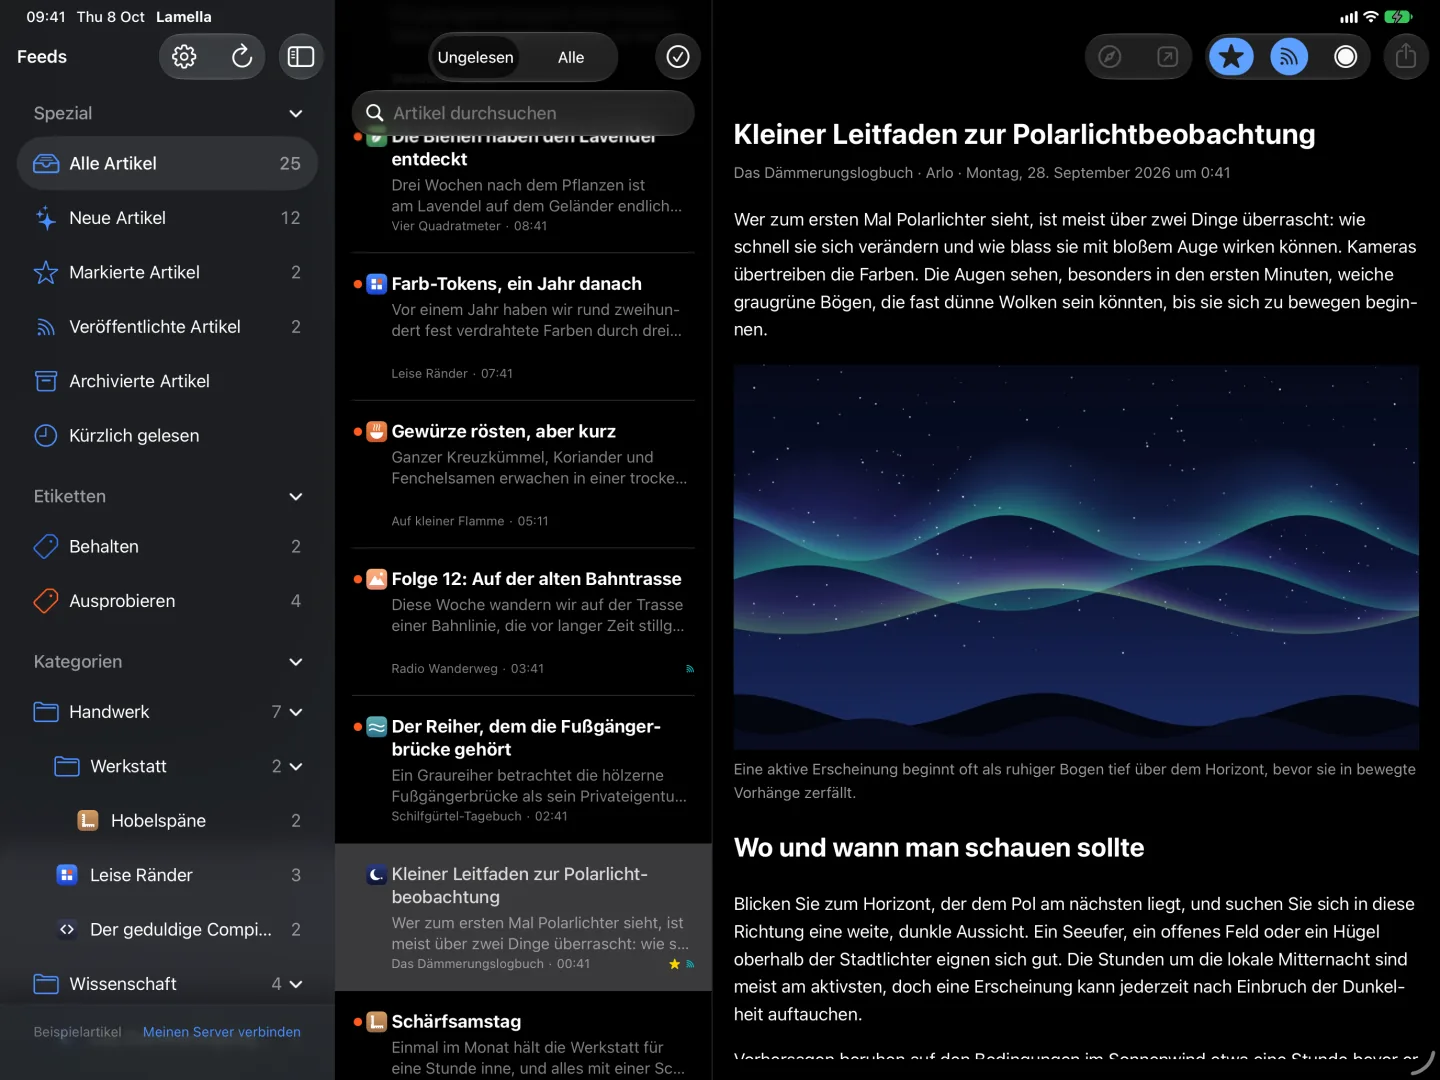This screenshot has width=1440, height=1080.
Task: Mark all as read checkmark circle
Action: pyautogui.click(x=678, y=57)
